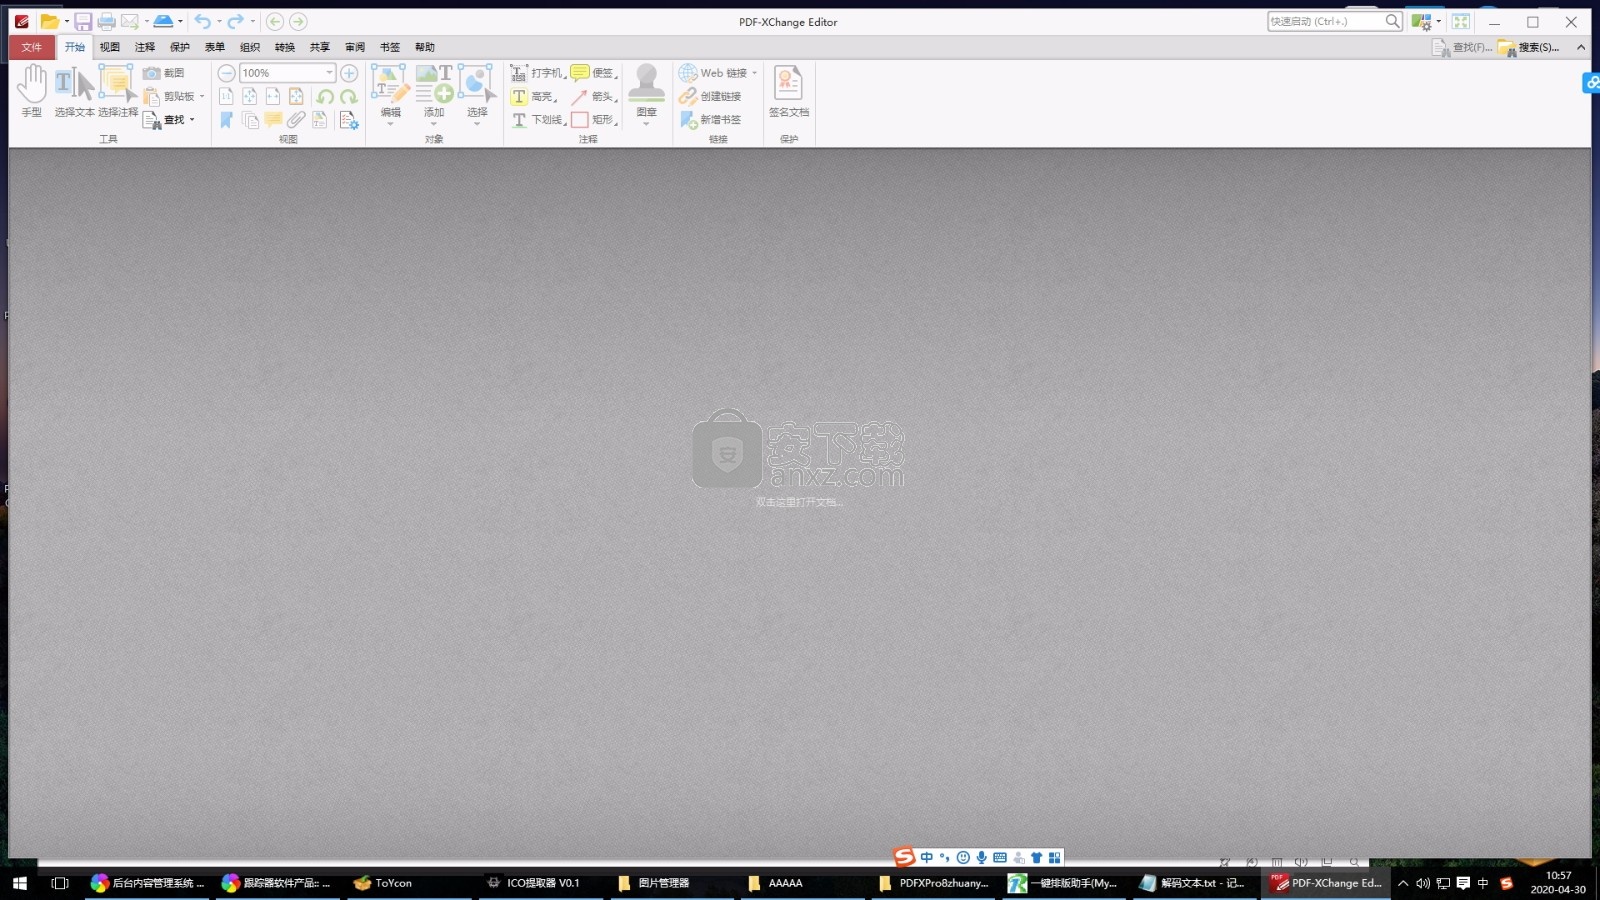Select the Hand (手型) tool

32,91
